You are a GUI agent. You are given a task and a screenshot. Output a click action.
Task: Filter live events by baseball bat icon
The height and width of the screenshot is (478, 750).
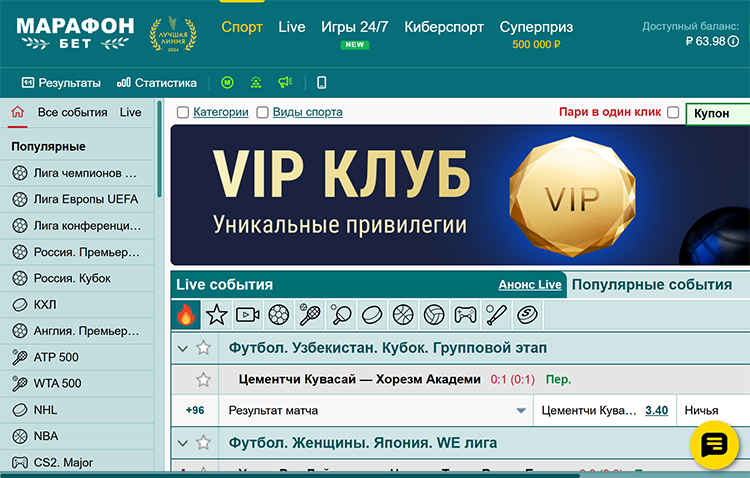click(x=496, y=315)
